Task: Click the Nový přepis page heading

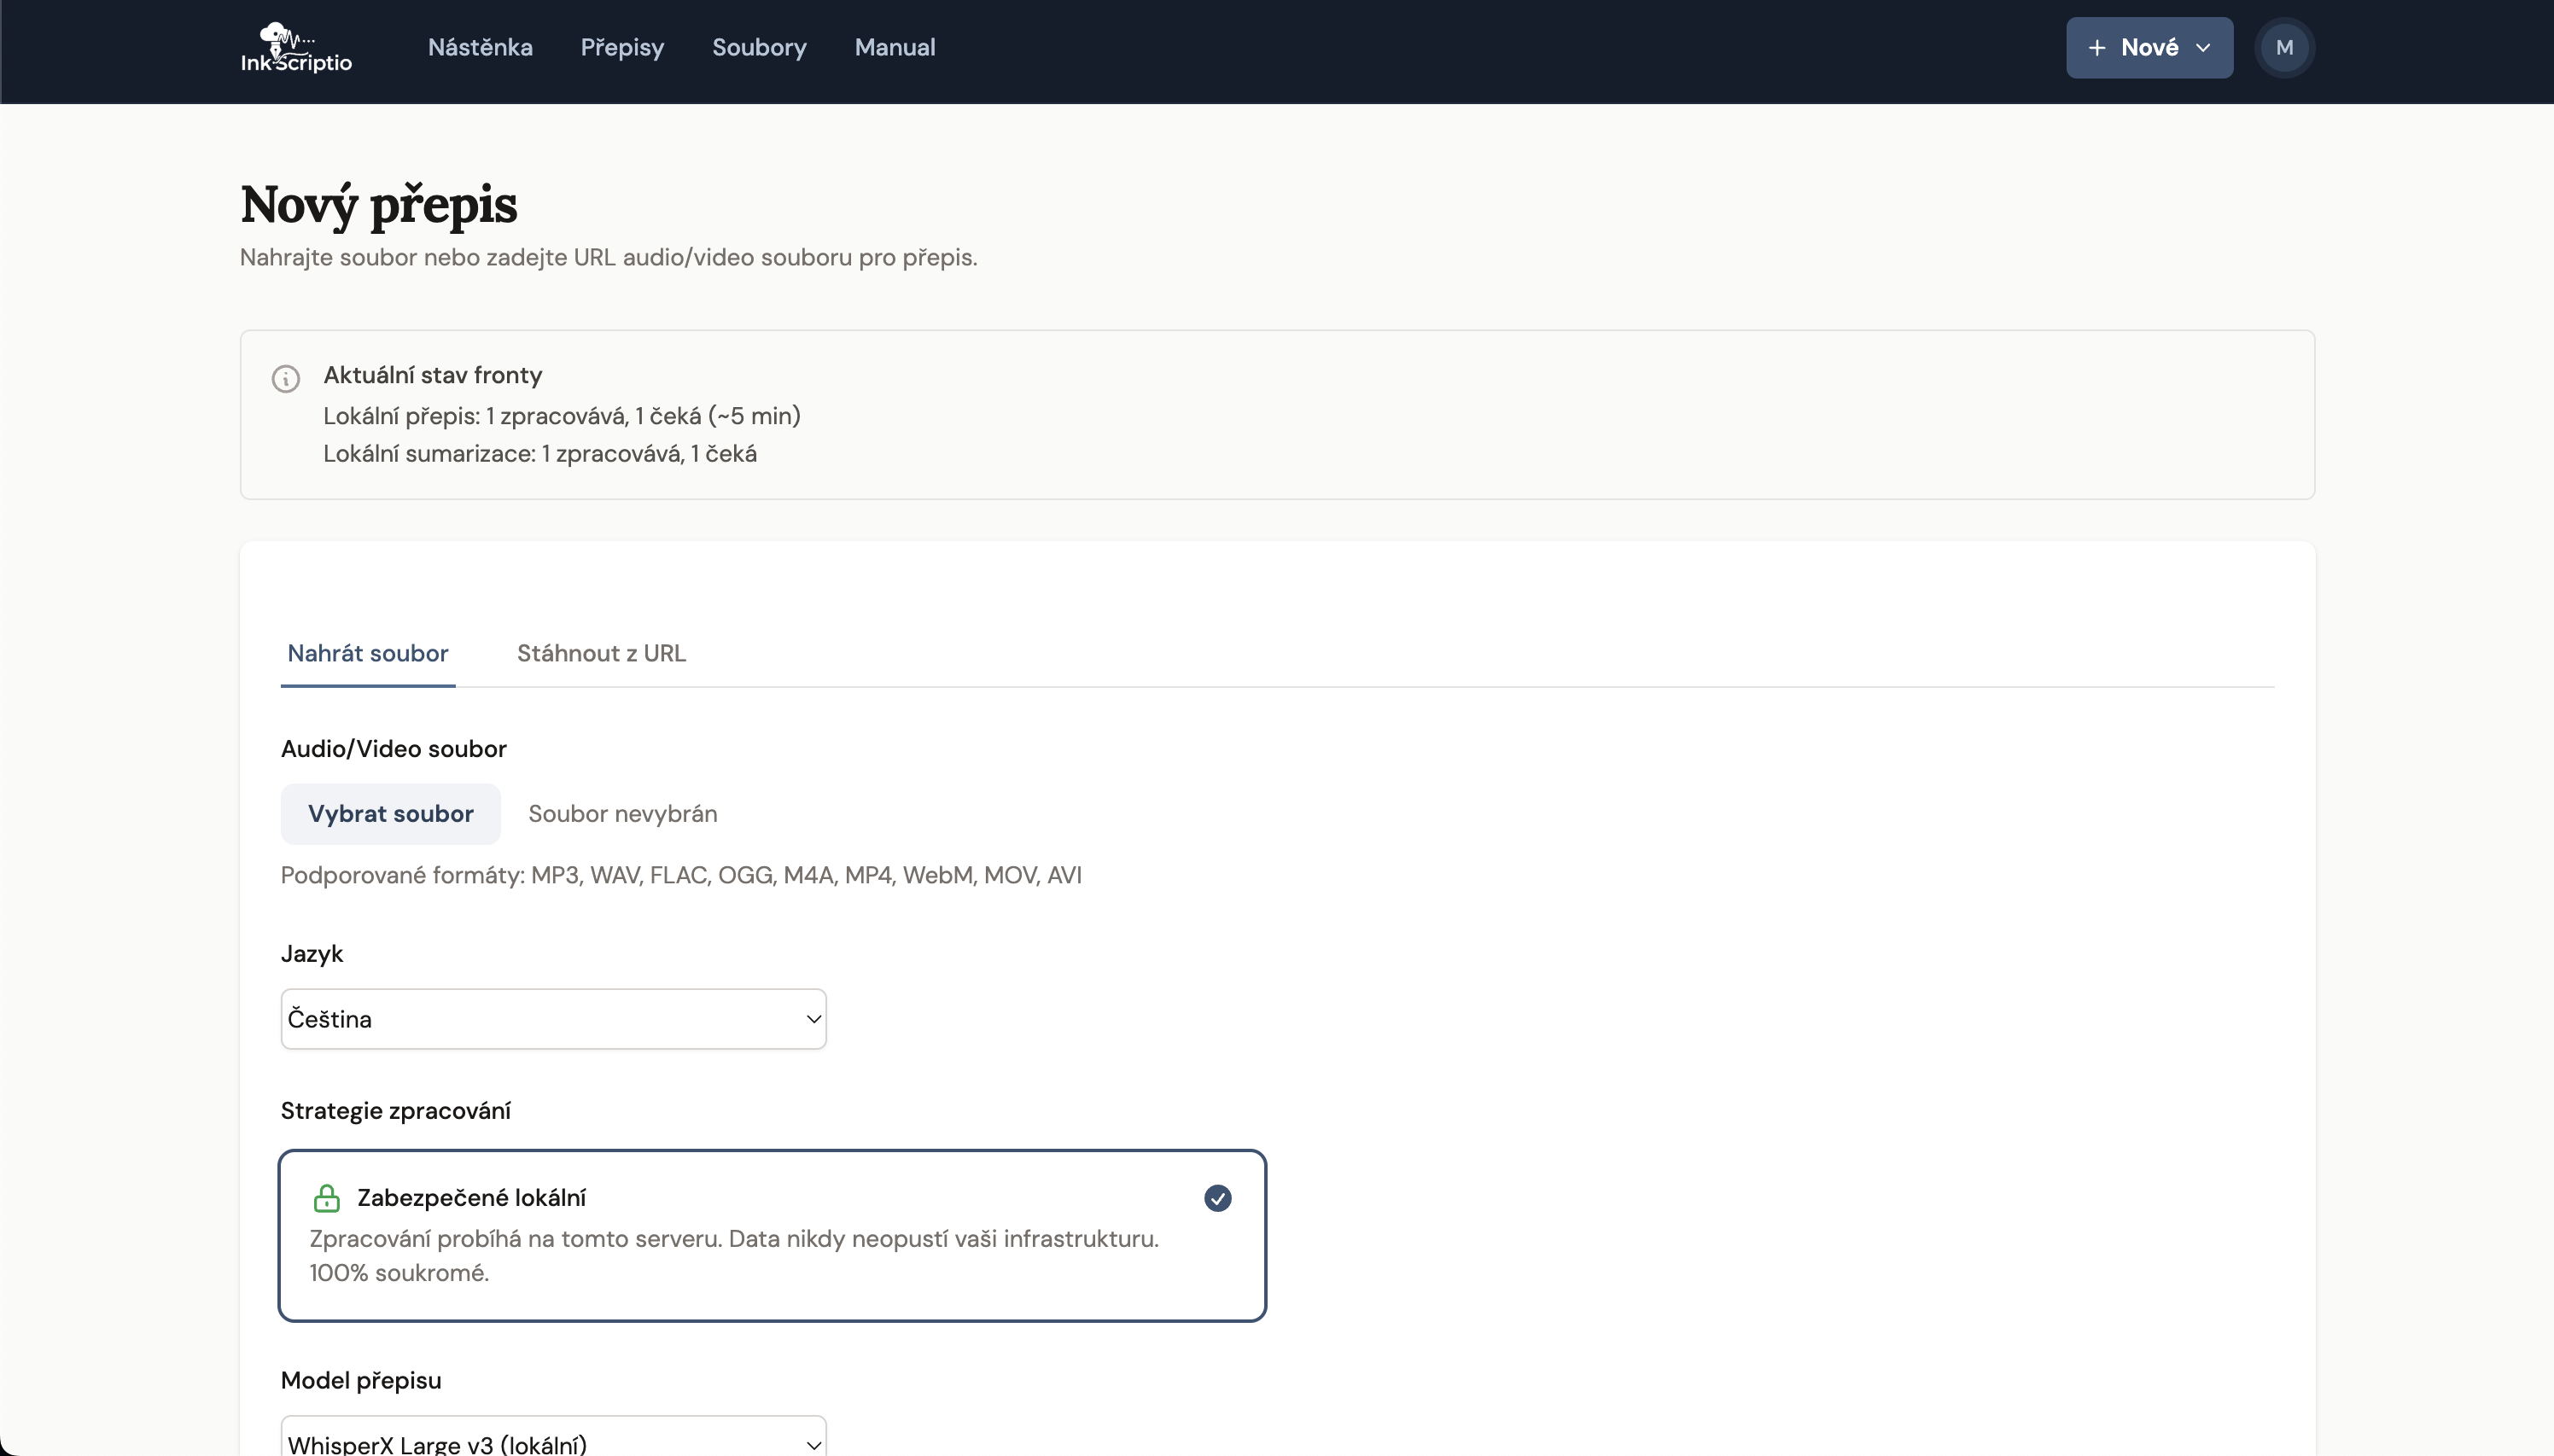Action: pyautogui.click(x=378, y=204)
